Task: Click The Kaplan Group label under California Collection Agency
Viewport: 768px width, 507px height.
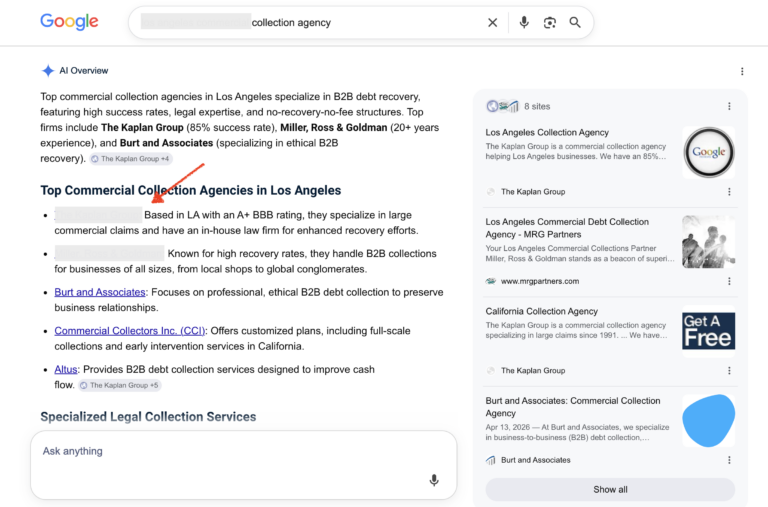Action: point(533,370)
